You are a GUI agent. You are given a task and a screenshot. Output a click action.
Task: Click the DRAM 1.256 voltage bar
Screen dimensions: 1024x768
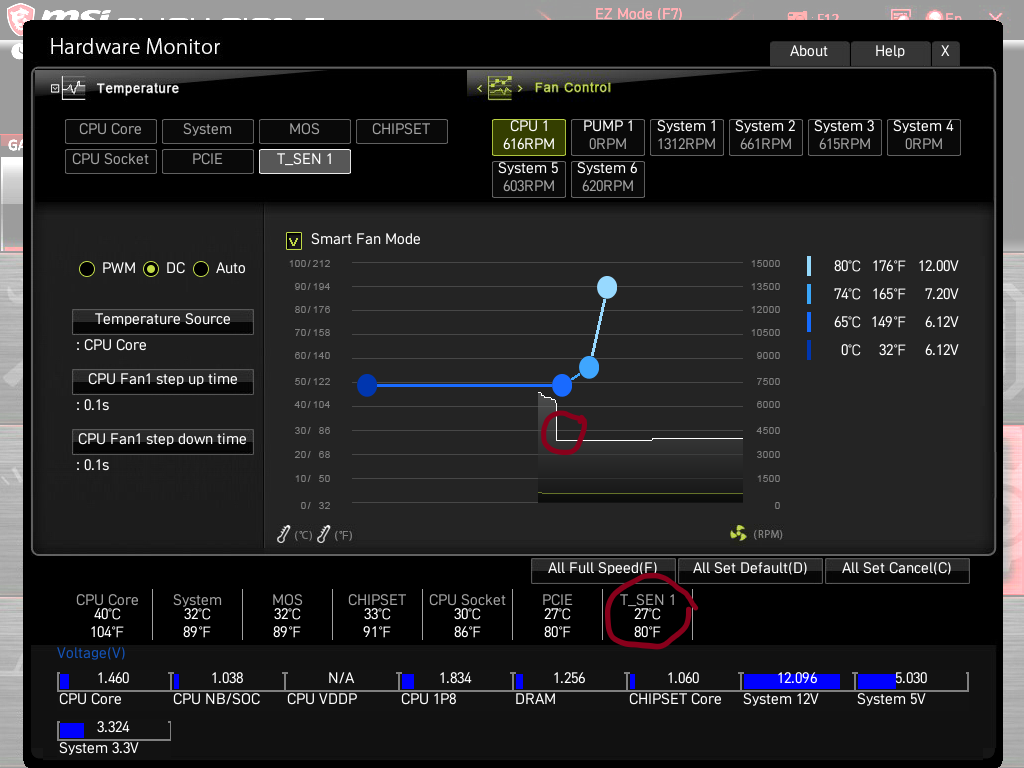click(x=569, y=680)
